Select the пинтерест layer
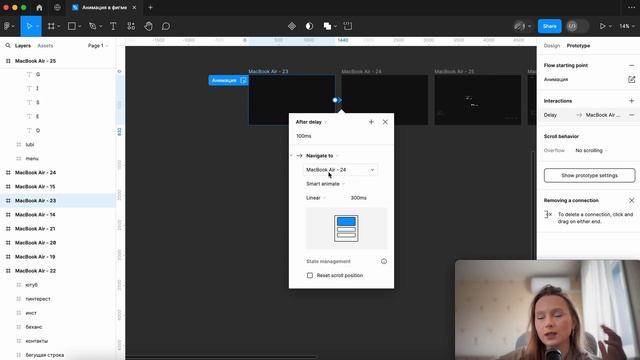The width and height of the screenshot is (640, 360). pos(58,299)
